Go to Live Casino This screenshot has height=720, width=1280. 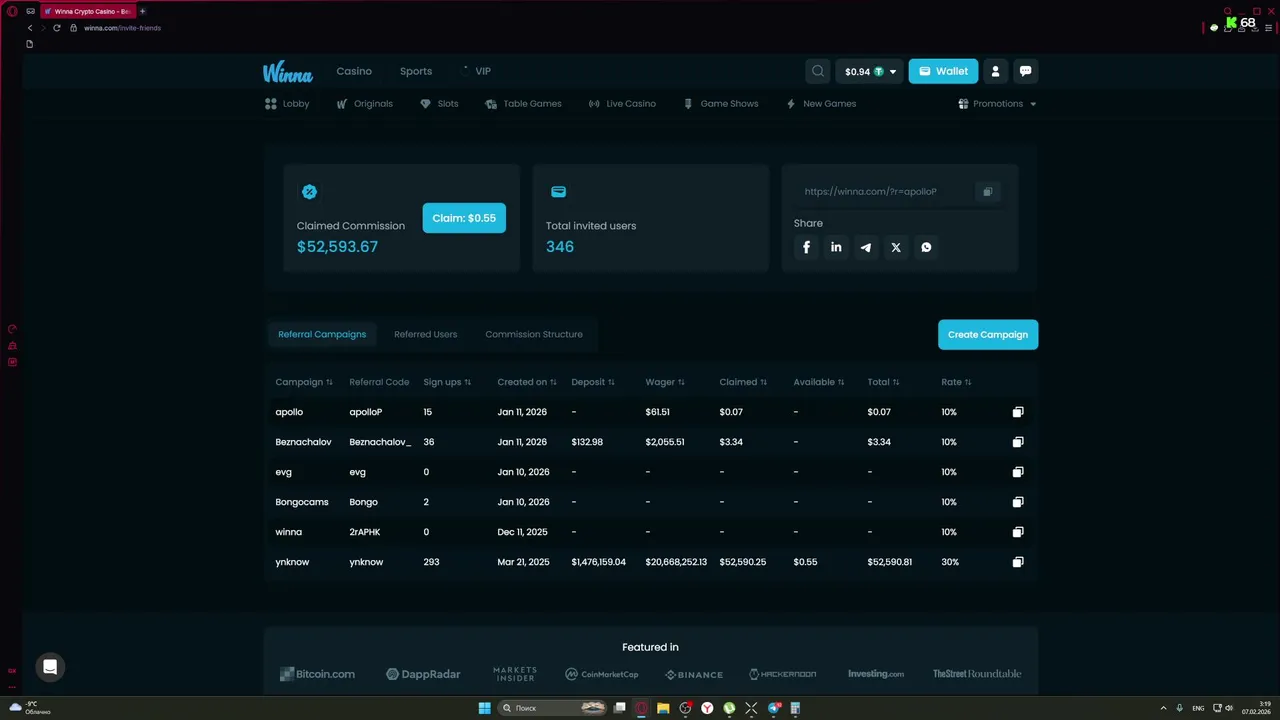pyautogui.click(x=622, y=104)
